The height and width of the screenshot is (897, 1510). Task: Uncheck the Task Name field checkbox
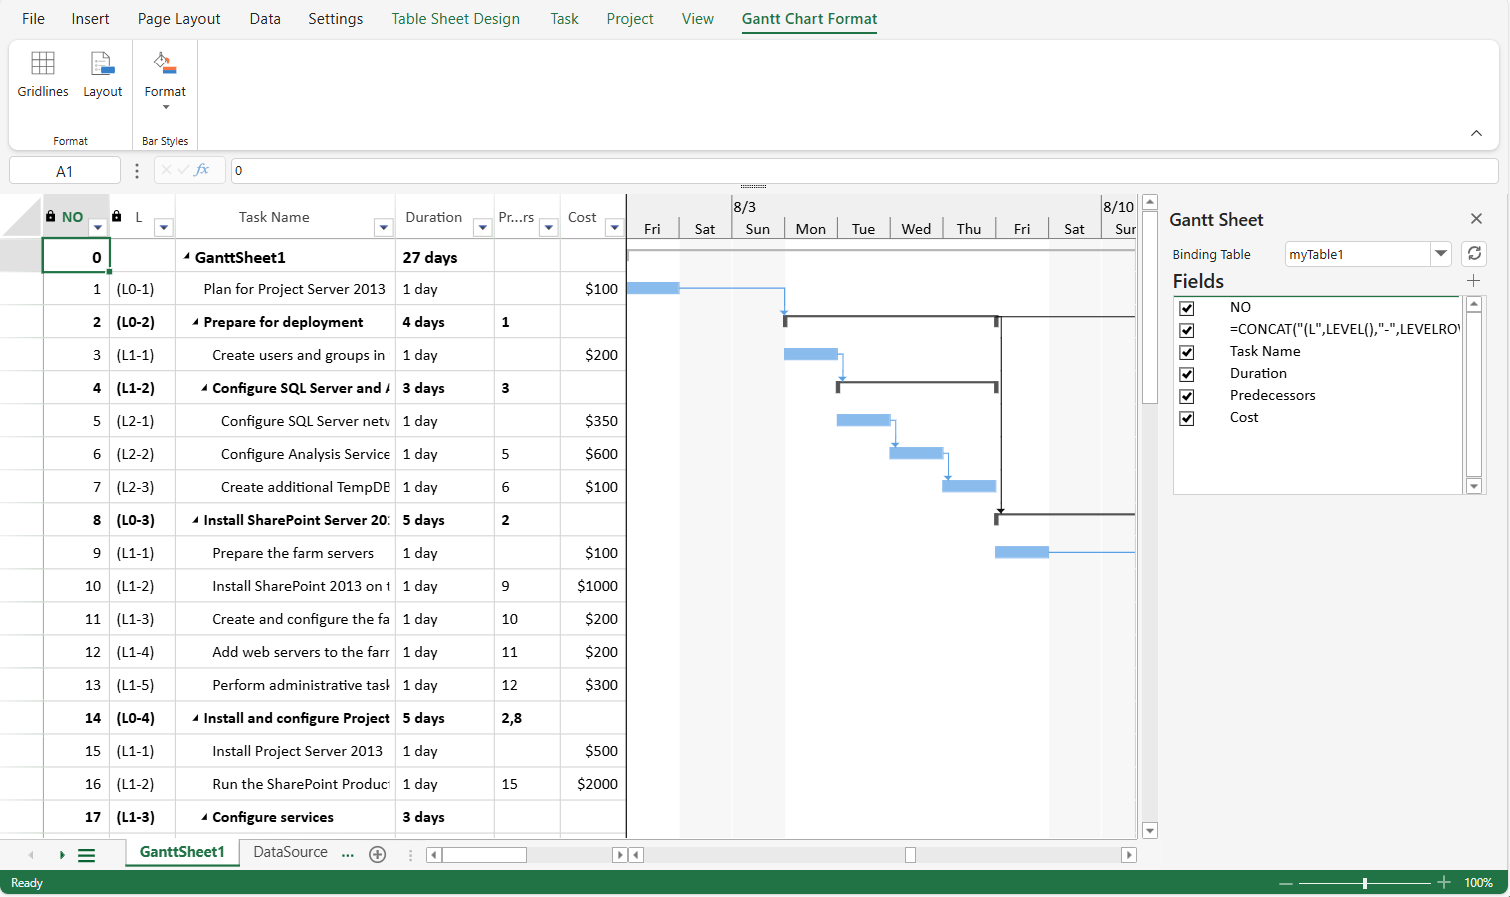pos(1187,352)
